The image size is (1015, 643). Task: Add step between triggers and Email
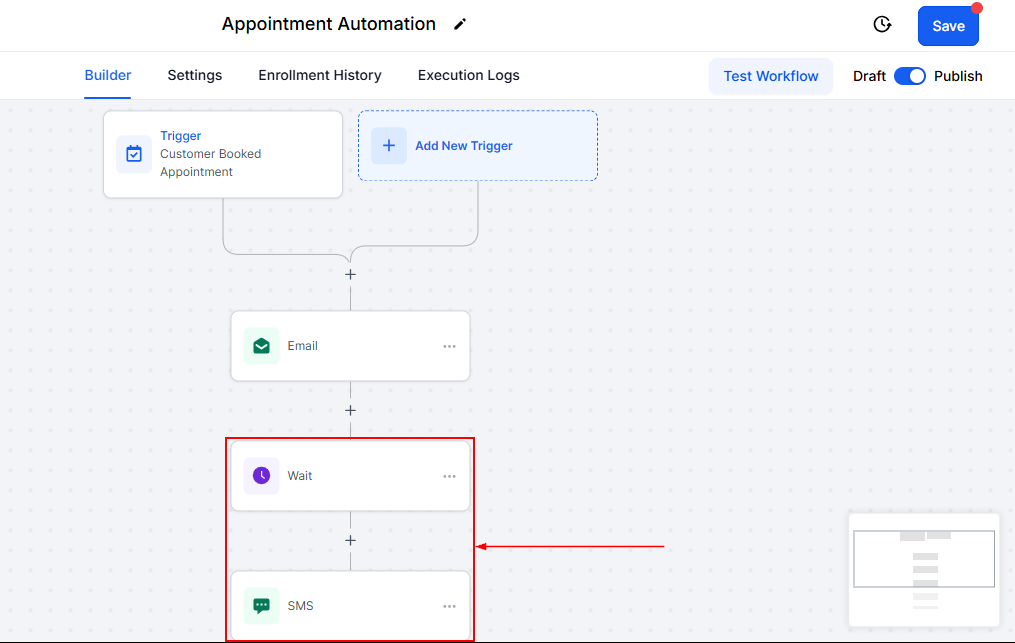coord(350,274)
